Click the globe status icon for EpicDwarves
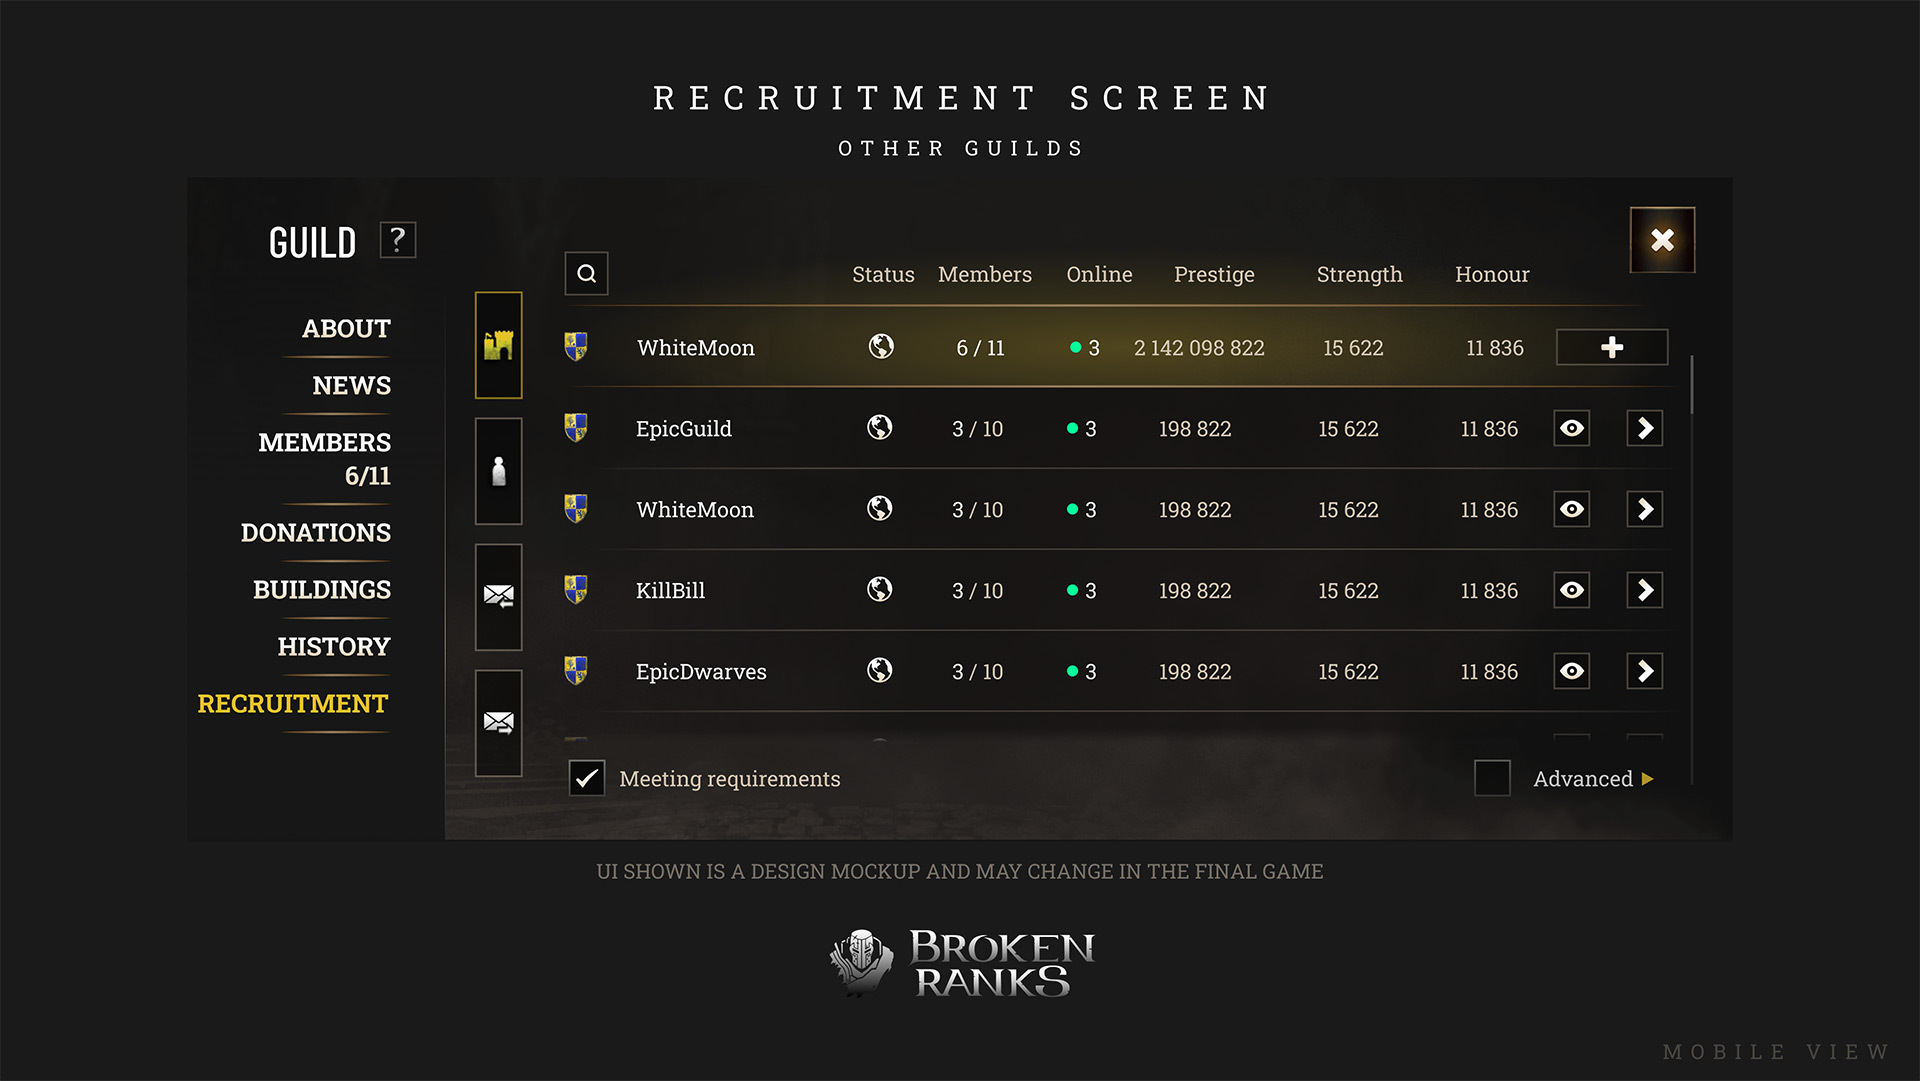The image size is (1920, 1081). pyautogui.click(x=880, y=671)
